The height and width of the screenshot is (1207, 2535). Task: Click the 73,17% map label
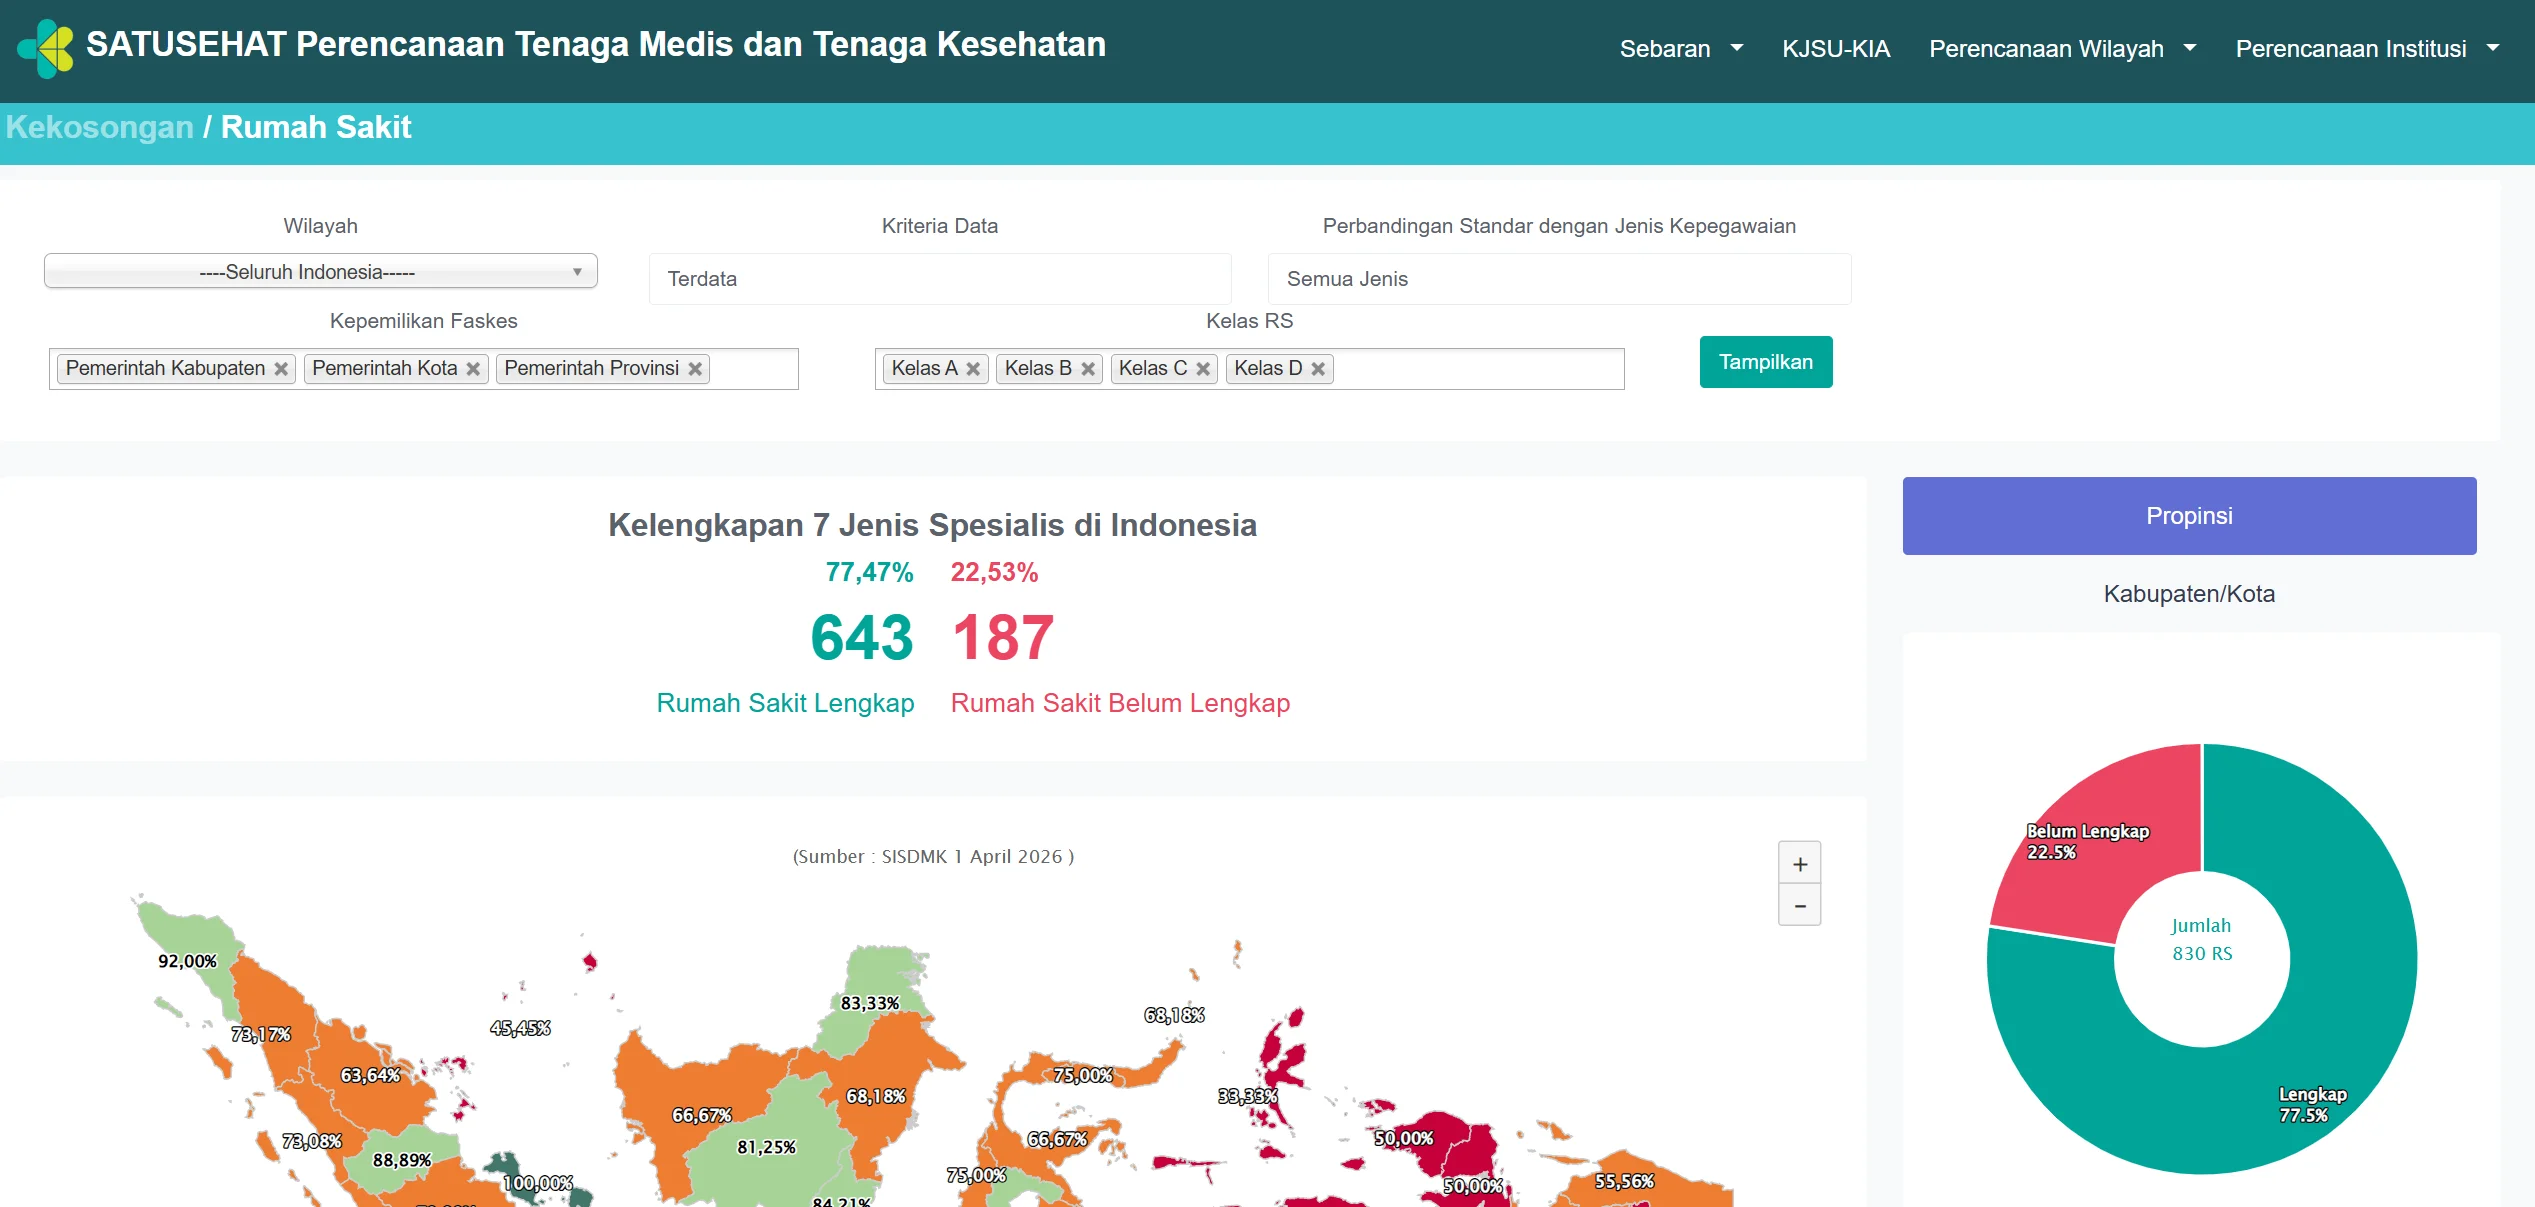pyautogui.click(x=261, y=1034)
